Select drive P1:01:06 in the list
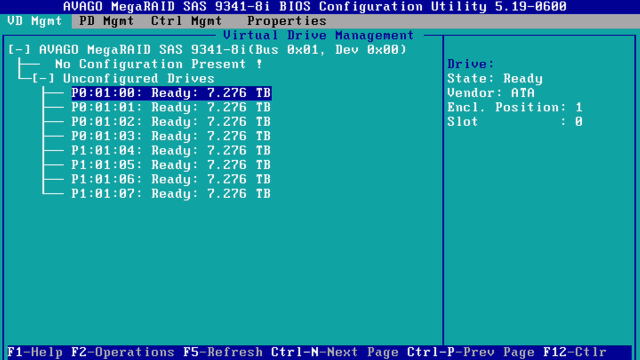This screenshot has height=360, width=640. (x=171, y=179)
